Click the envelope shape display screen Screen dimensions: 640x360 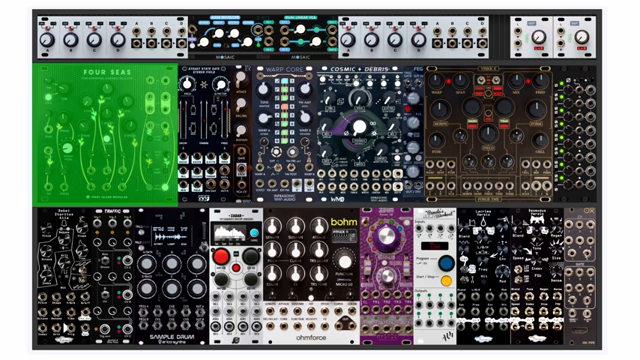click(231, 234)
